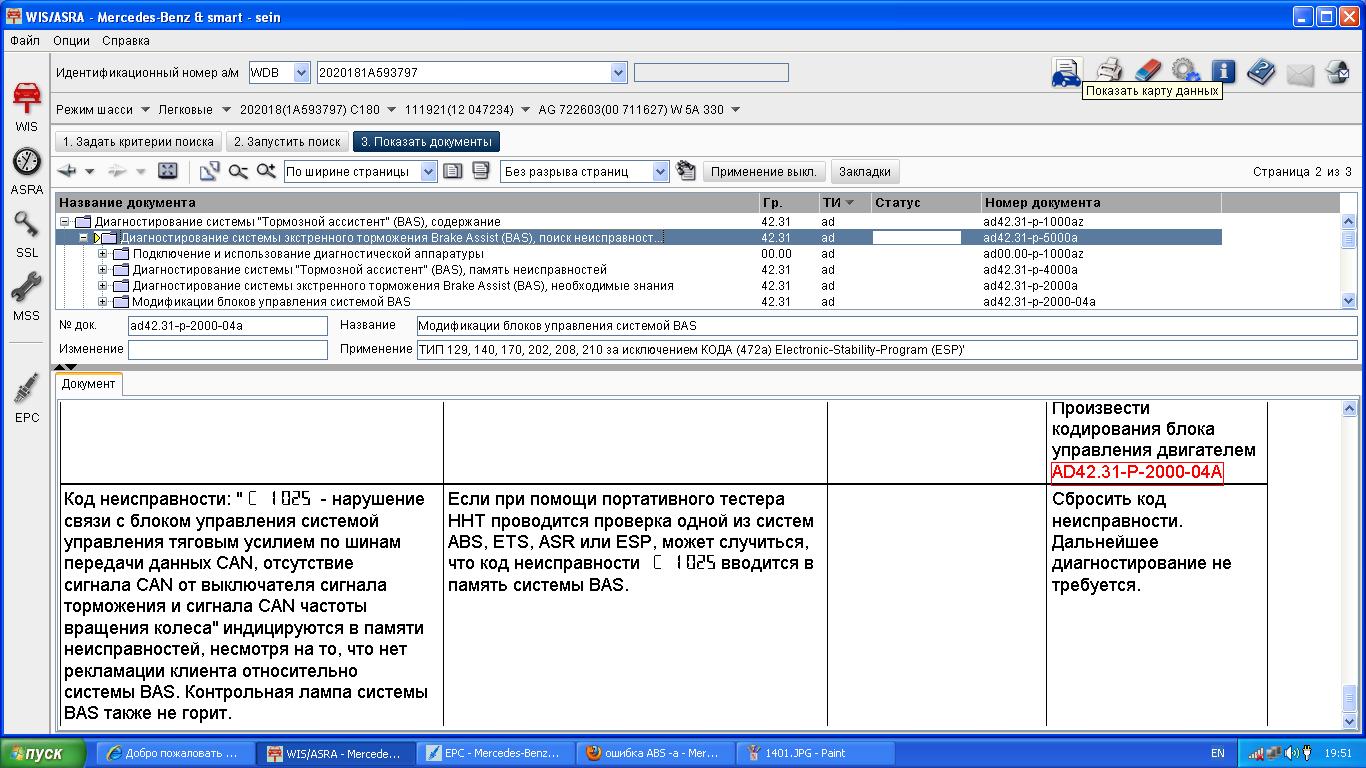Open settings gear icon
Viewport: 1366px width, 768px height.
(1186, 70)
